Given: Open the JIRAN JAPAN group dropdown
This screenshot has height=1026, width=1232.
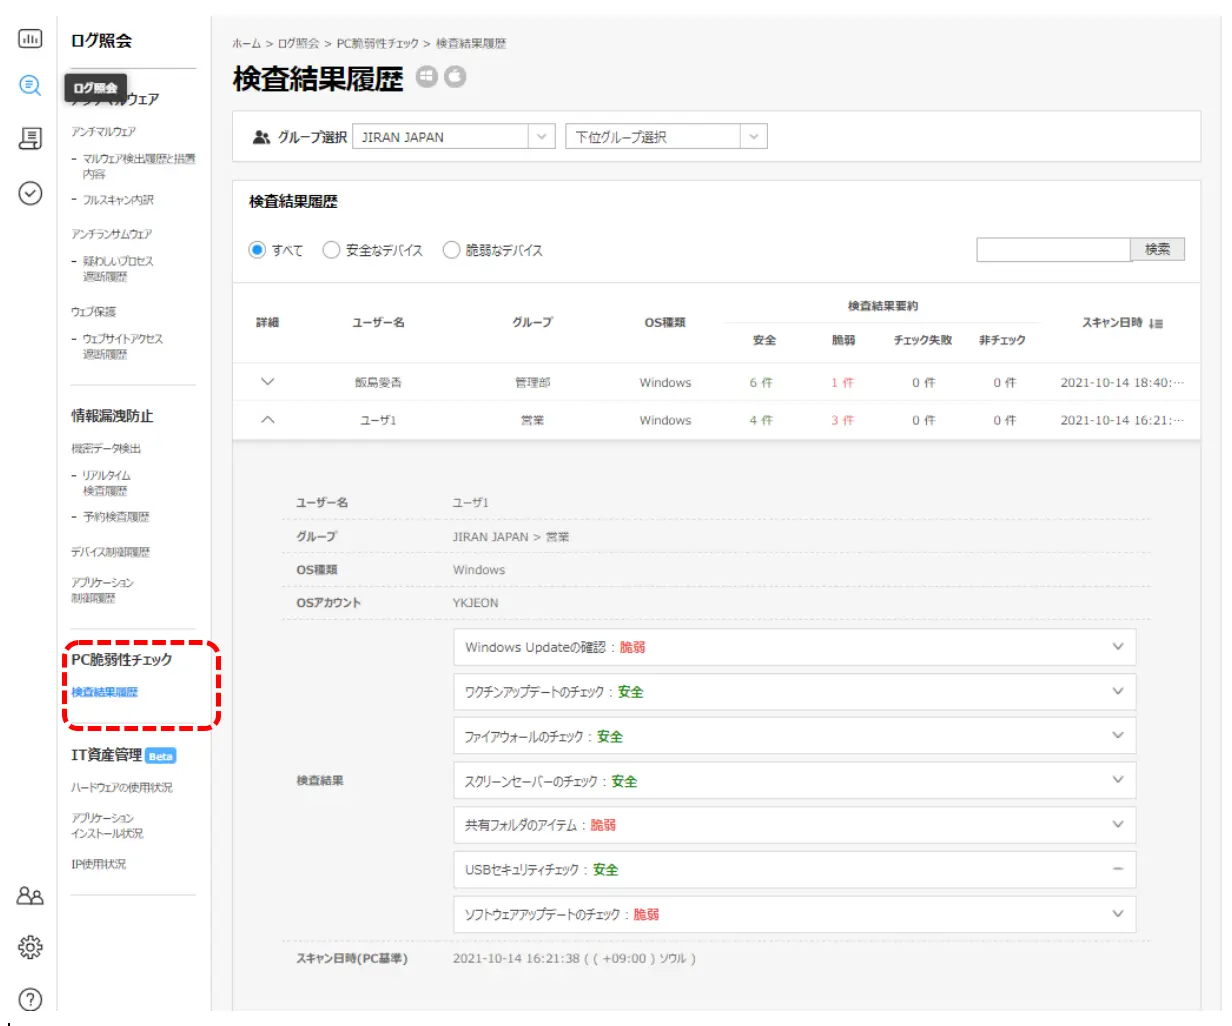Looking at the screenshot, I should pos(453,137).
